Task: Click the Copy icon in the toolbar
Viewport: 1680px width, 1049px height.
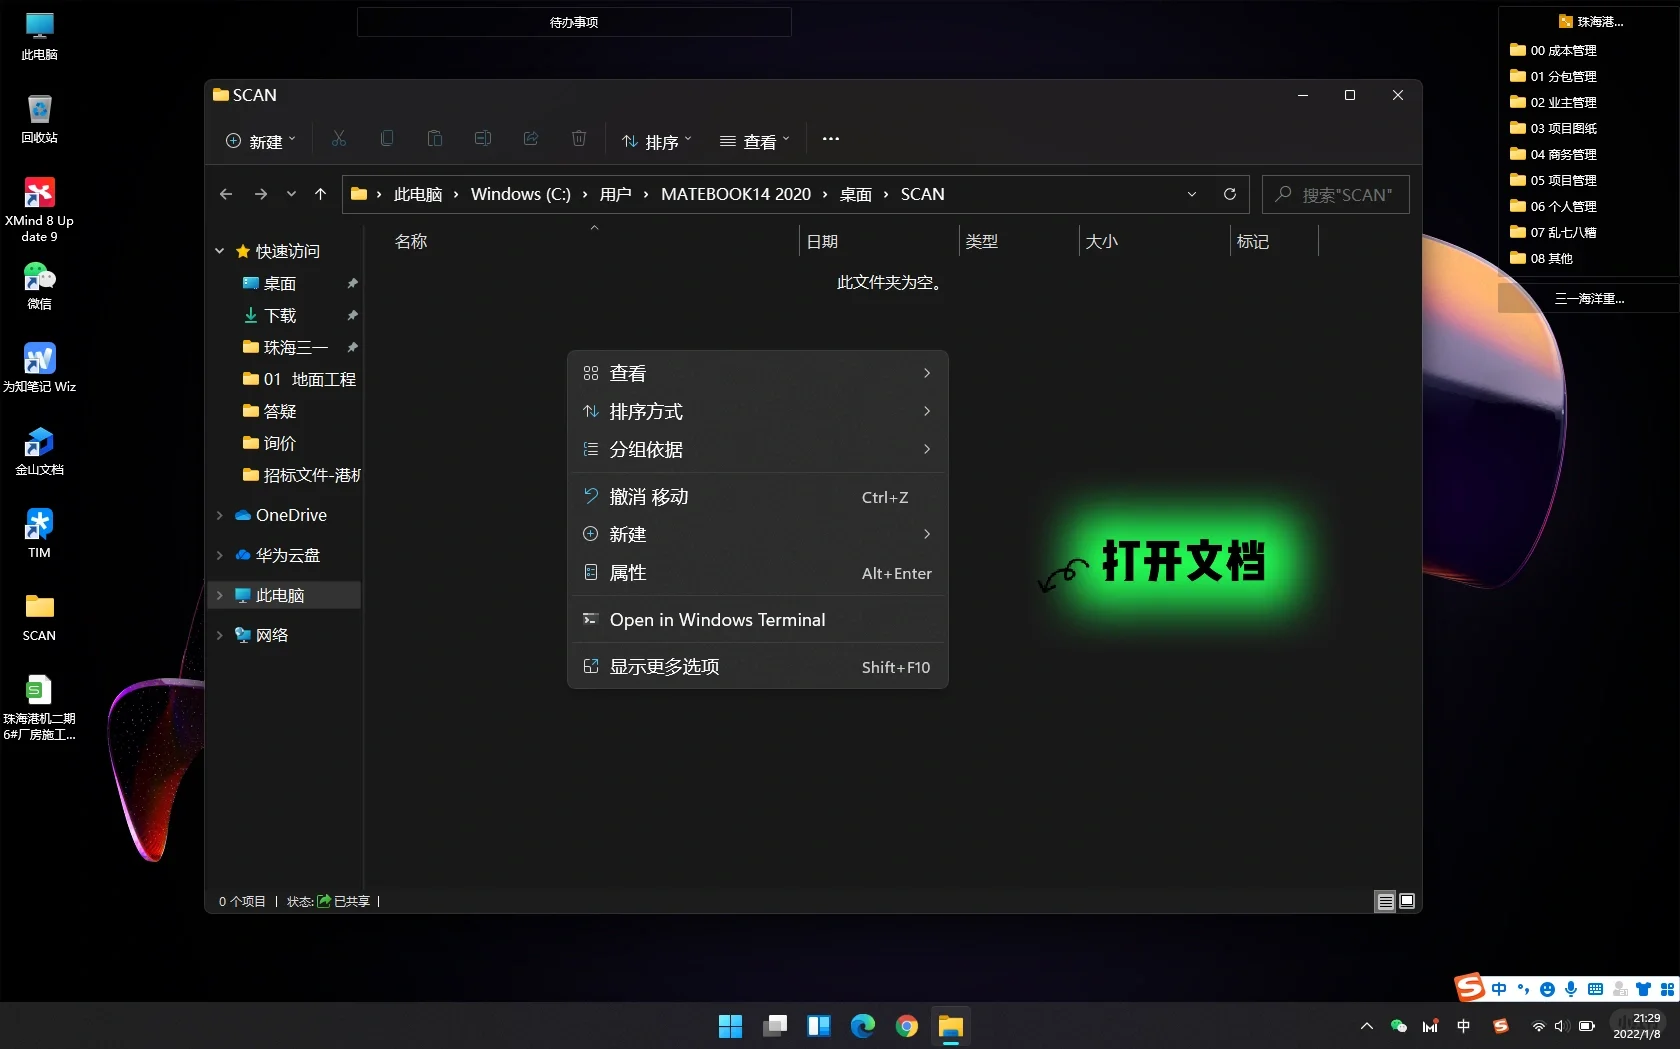Action: [386, 139]
